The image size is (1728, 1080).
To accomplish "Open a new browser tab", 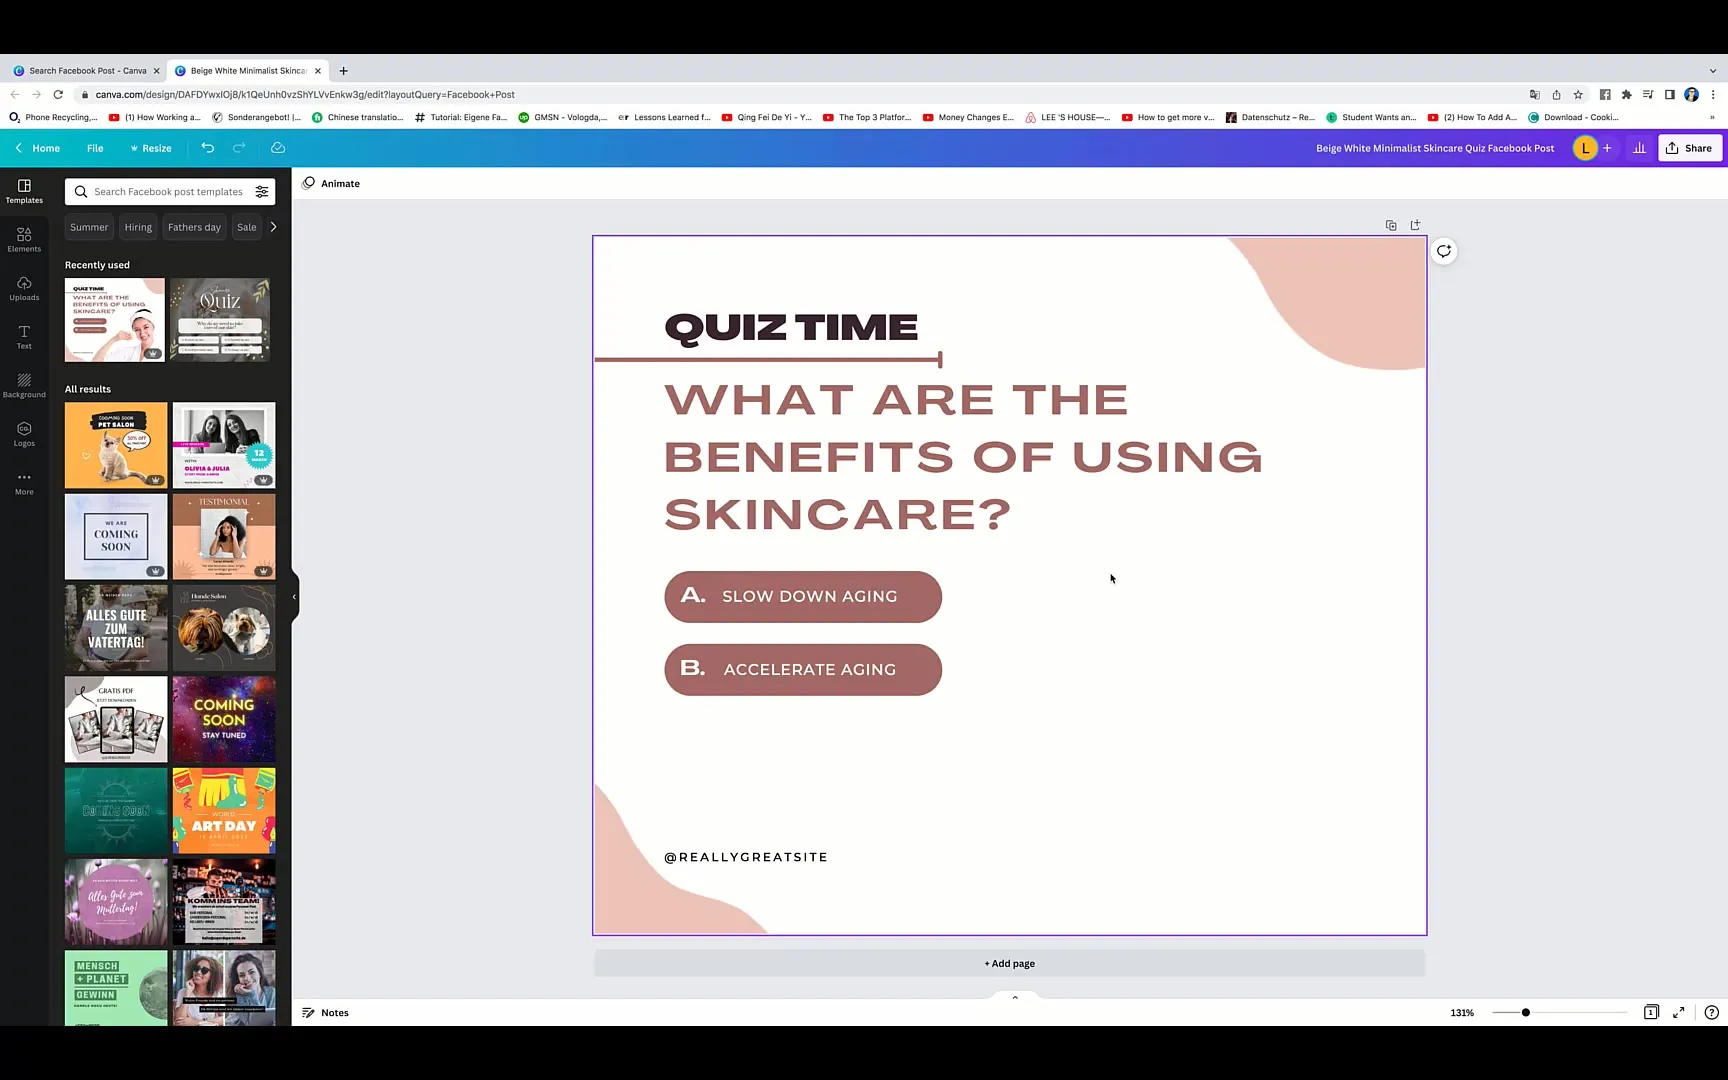I will 343,71.
